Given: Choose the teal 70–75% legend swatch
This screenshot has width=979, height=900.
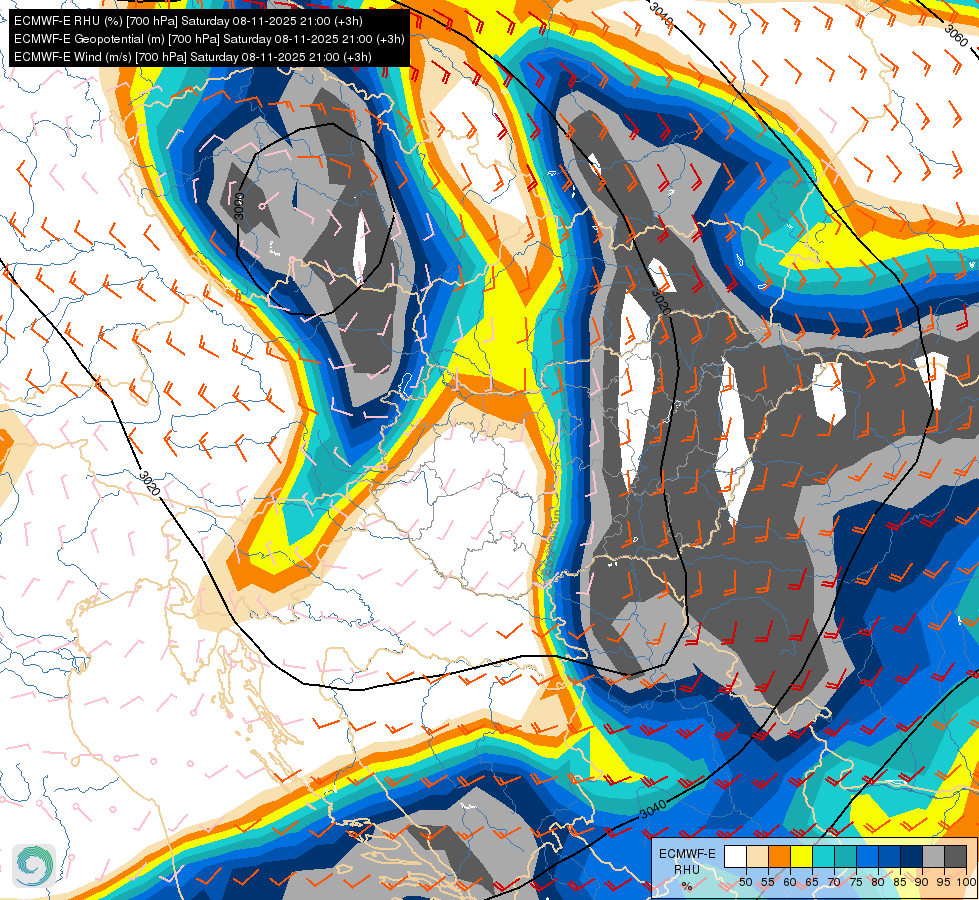Looking at the screenshot, I should [x=845, y=856].
